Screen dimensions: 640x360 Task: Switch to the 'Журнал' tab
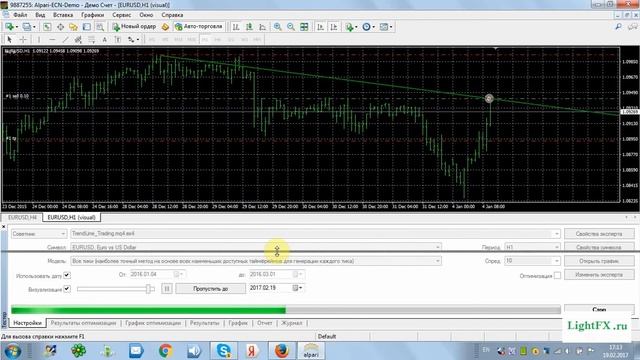pyautogui.click(x=291, y=323)
